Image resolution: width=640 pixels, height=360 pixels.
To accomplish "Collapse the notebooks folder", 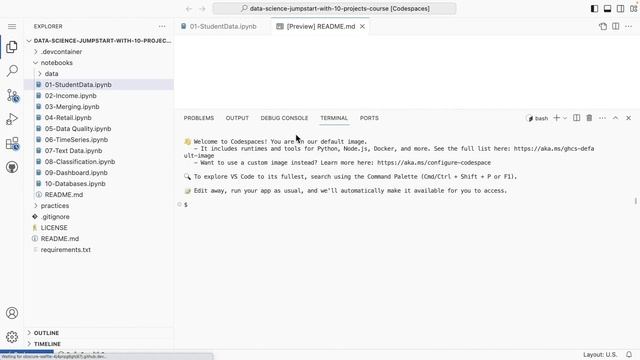I will 99,63.
